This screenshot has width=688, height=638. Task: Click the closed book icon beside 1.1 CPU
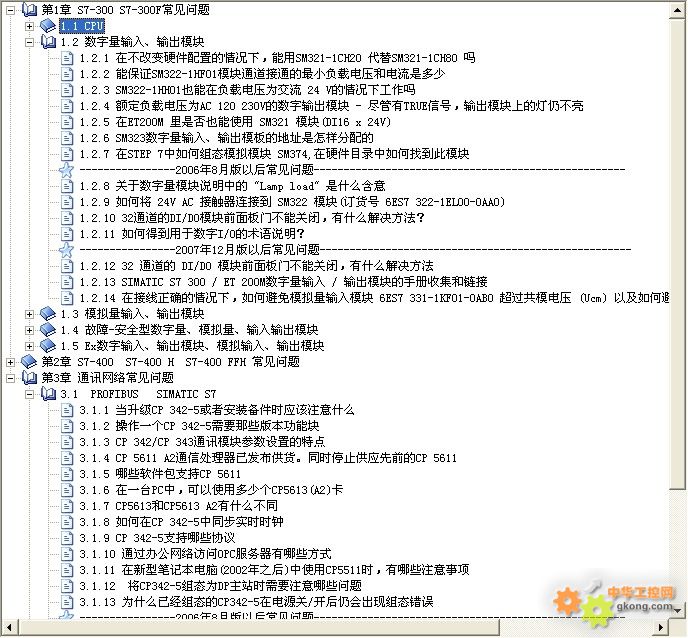click(48, 25)
